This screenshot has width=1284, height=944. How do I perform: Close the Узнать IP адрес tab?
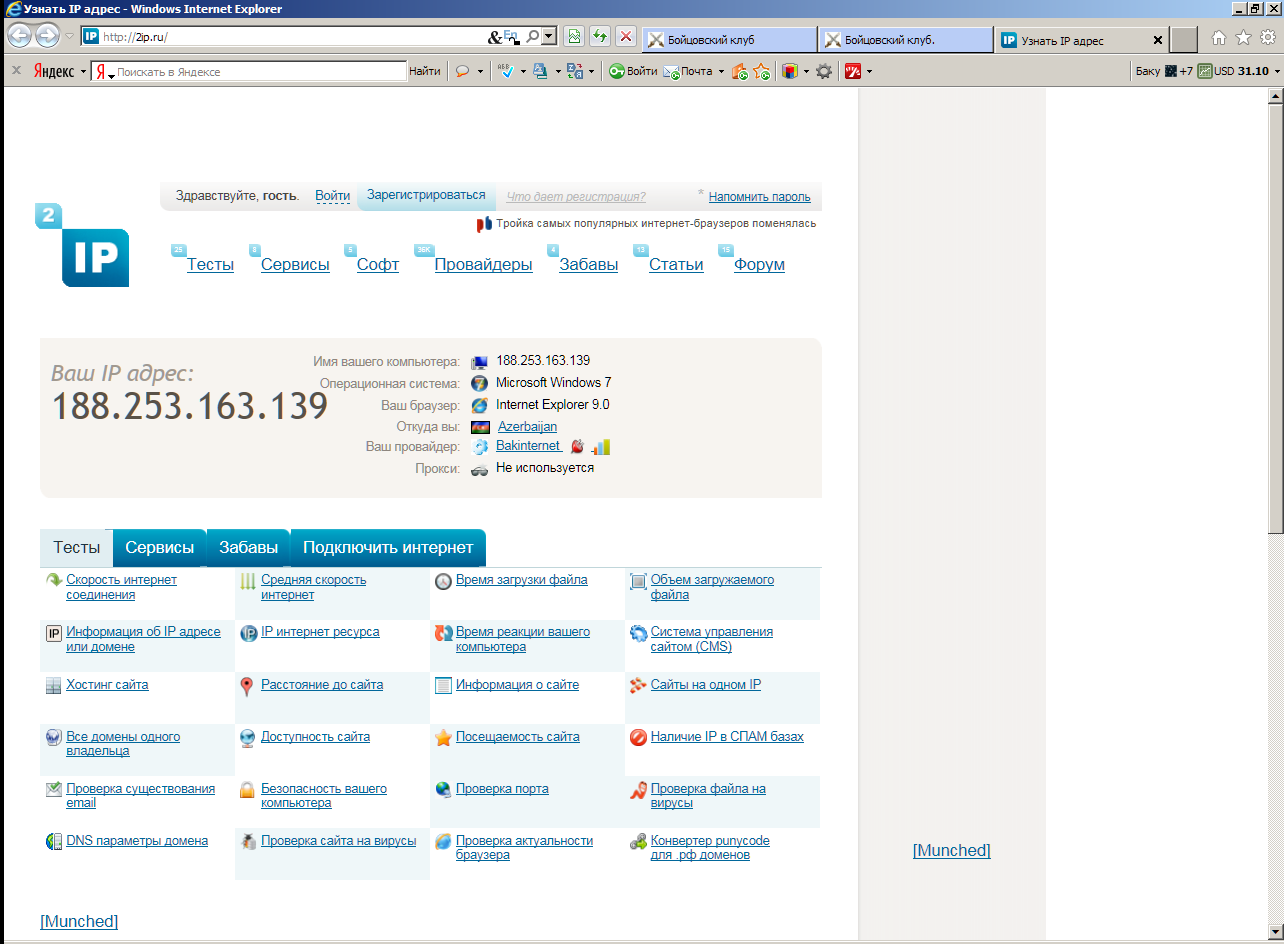click(1158, 41)
